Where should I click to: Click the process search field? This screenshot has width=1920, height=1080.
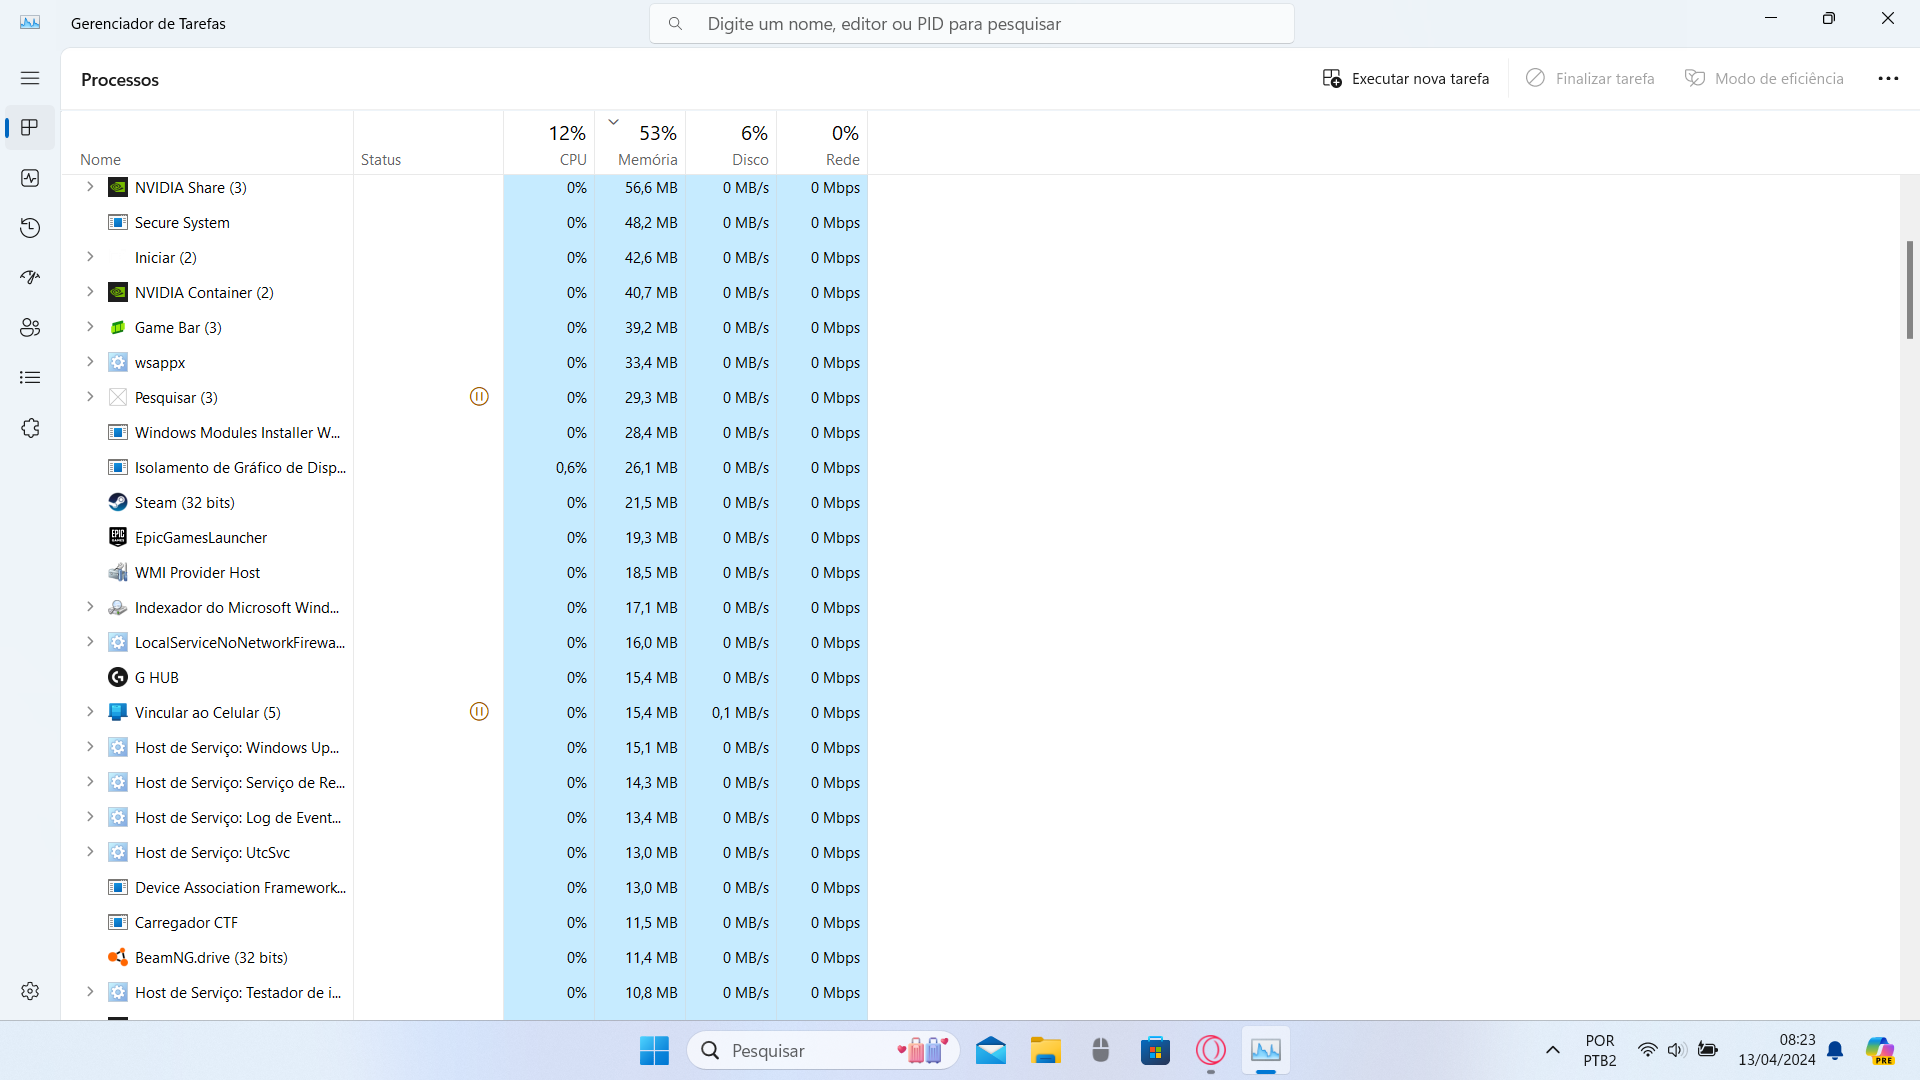click(x=970, y=24)
